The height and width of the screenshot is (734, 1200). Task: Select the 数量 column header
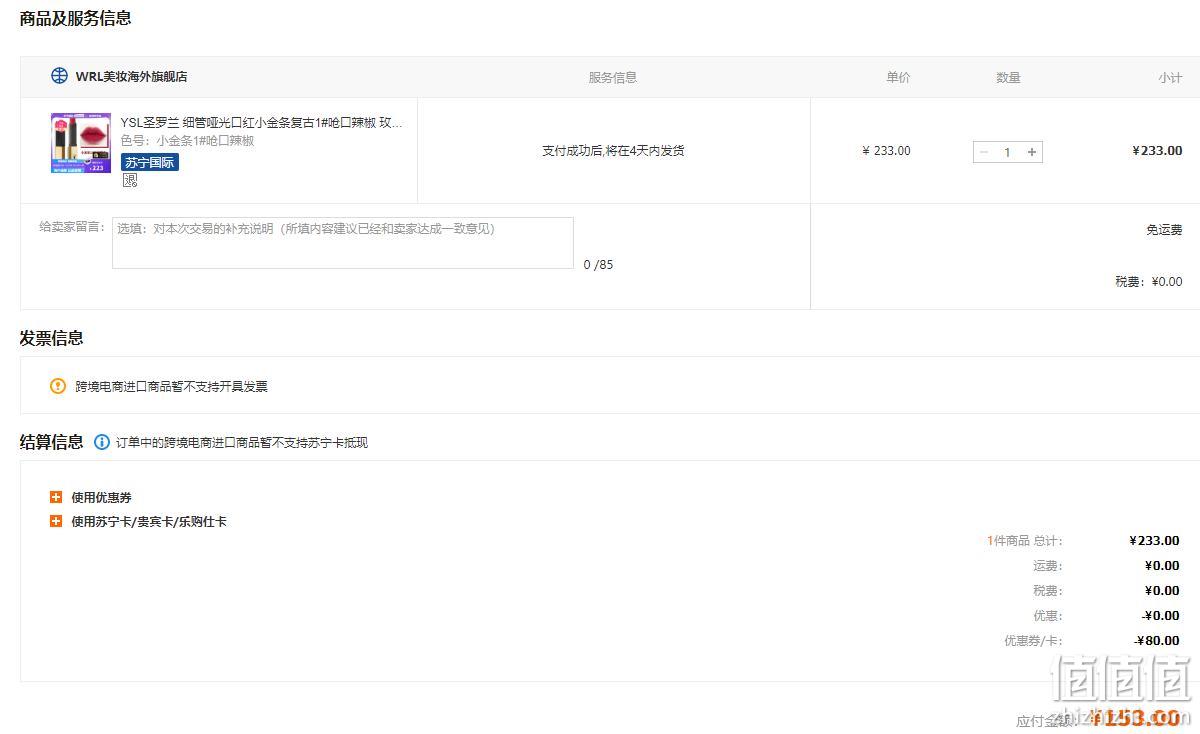(x=1008, y=77)
